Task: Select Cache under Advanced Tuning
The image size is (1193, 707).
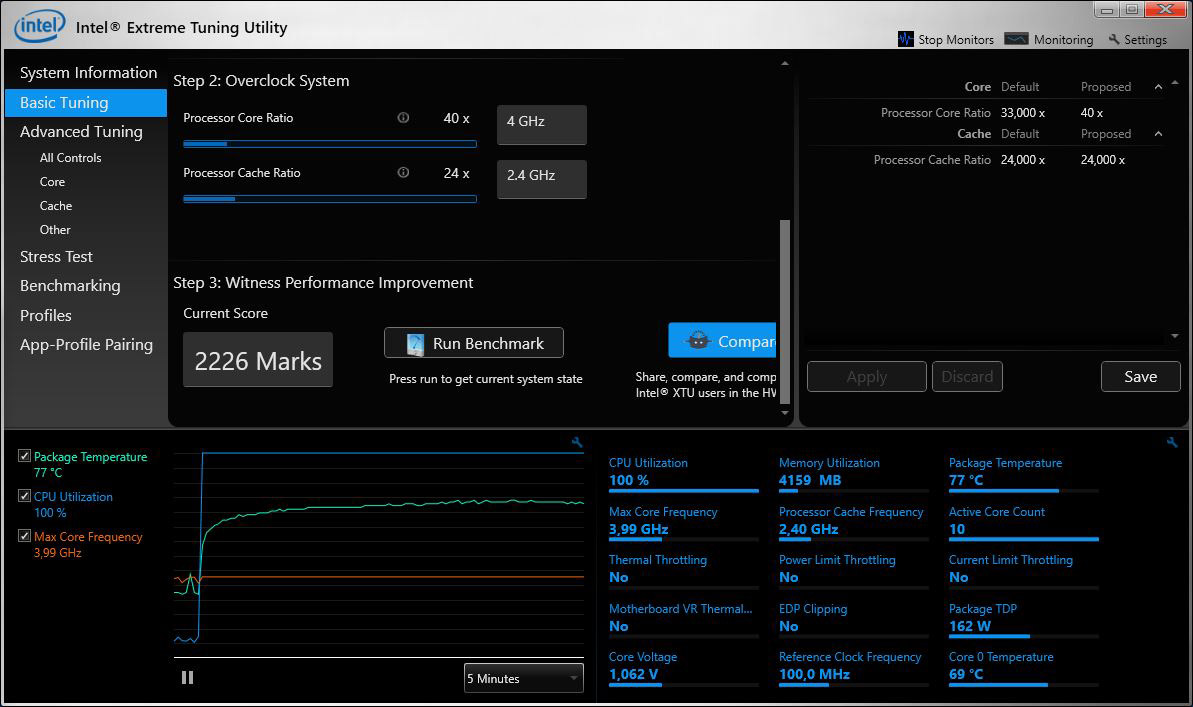Action: pos(56,205)
